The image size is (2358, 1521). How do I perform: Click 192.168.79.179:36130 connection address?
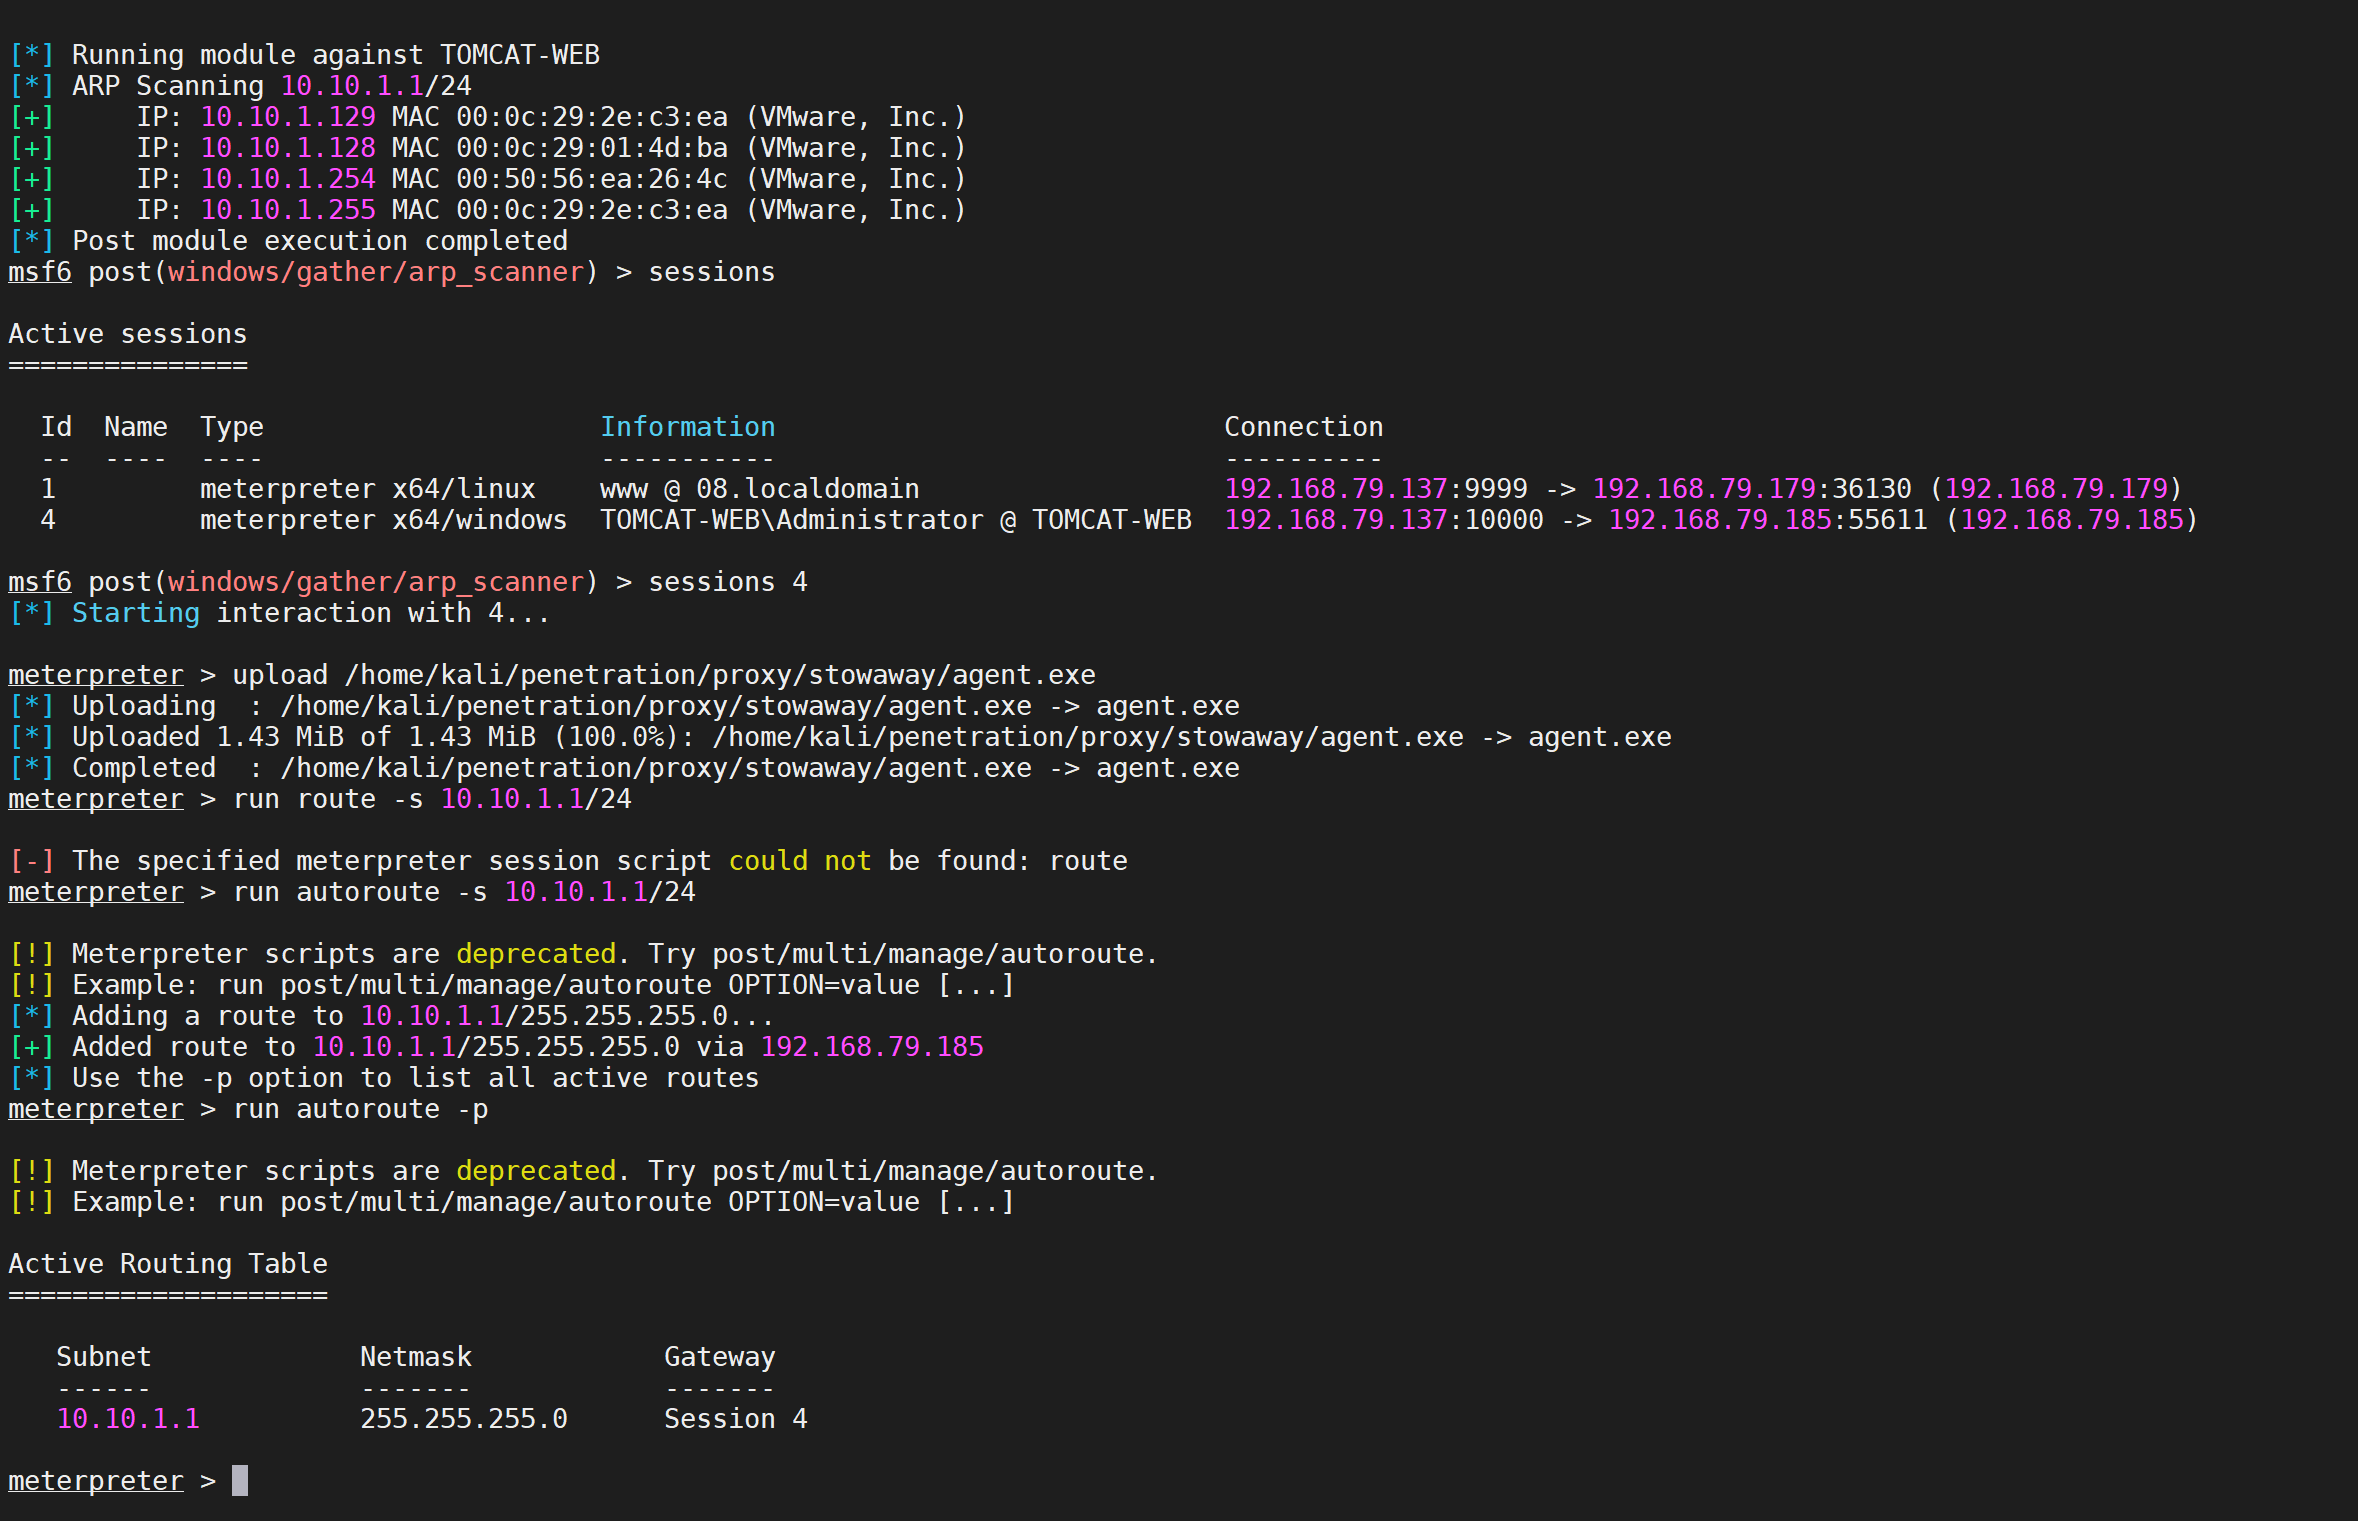click(x=1751, y=489)
